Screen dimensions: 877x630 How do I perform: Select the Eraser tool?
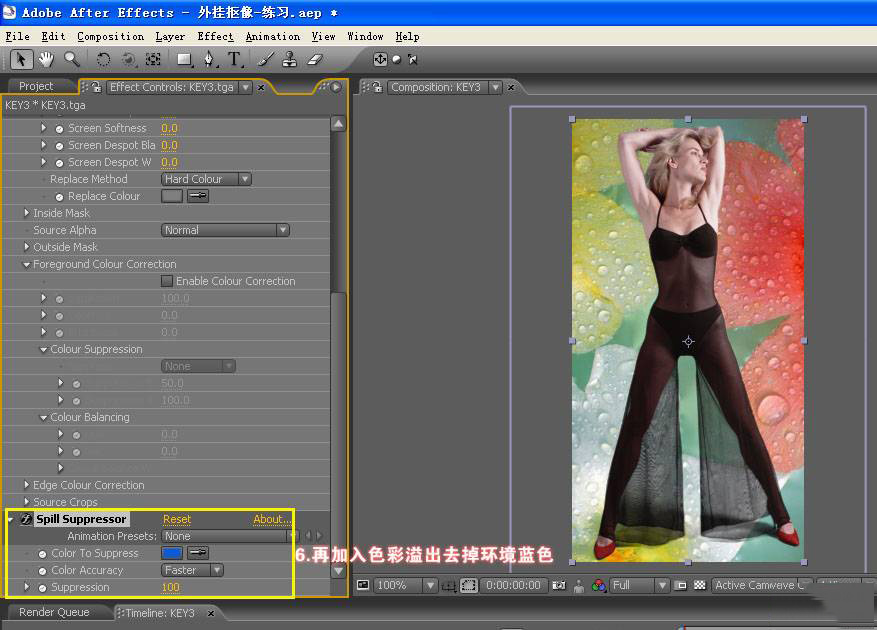click(x=316, y=59)
